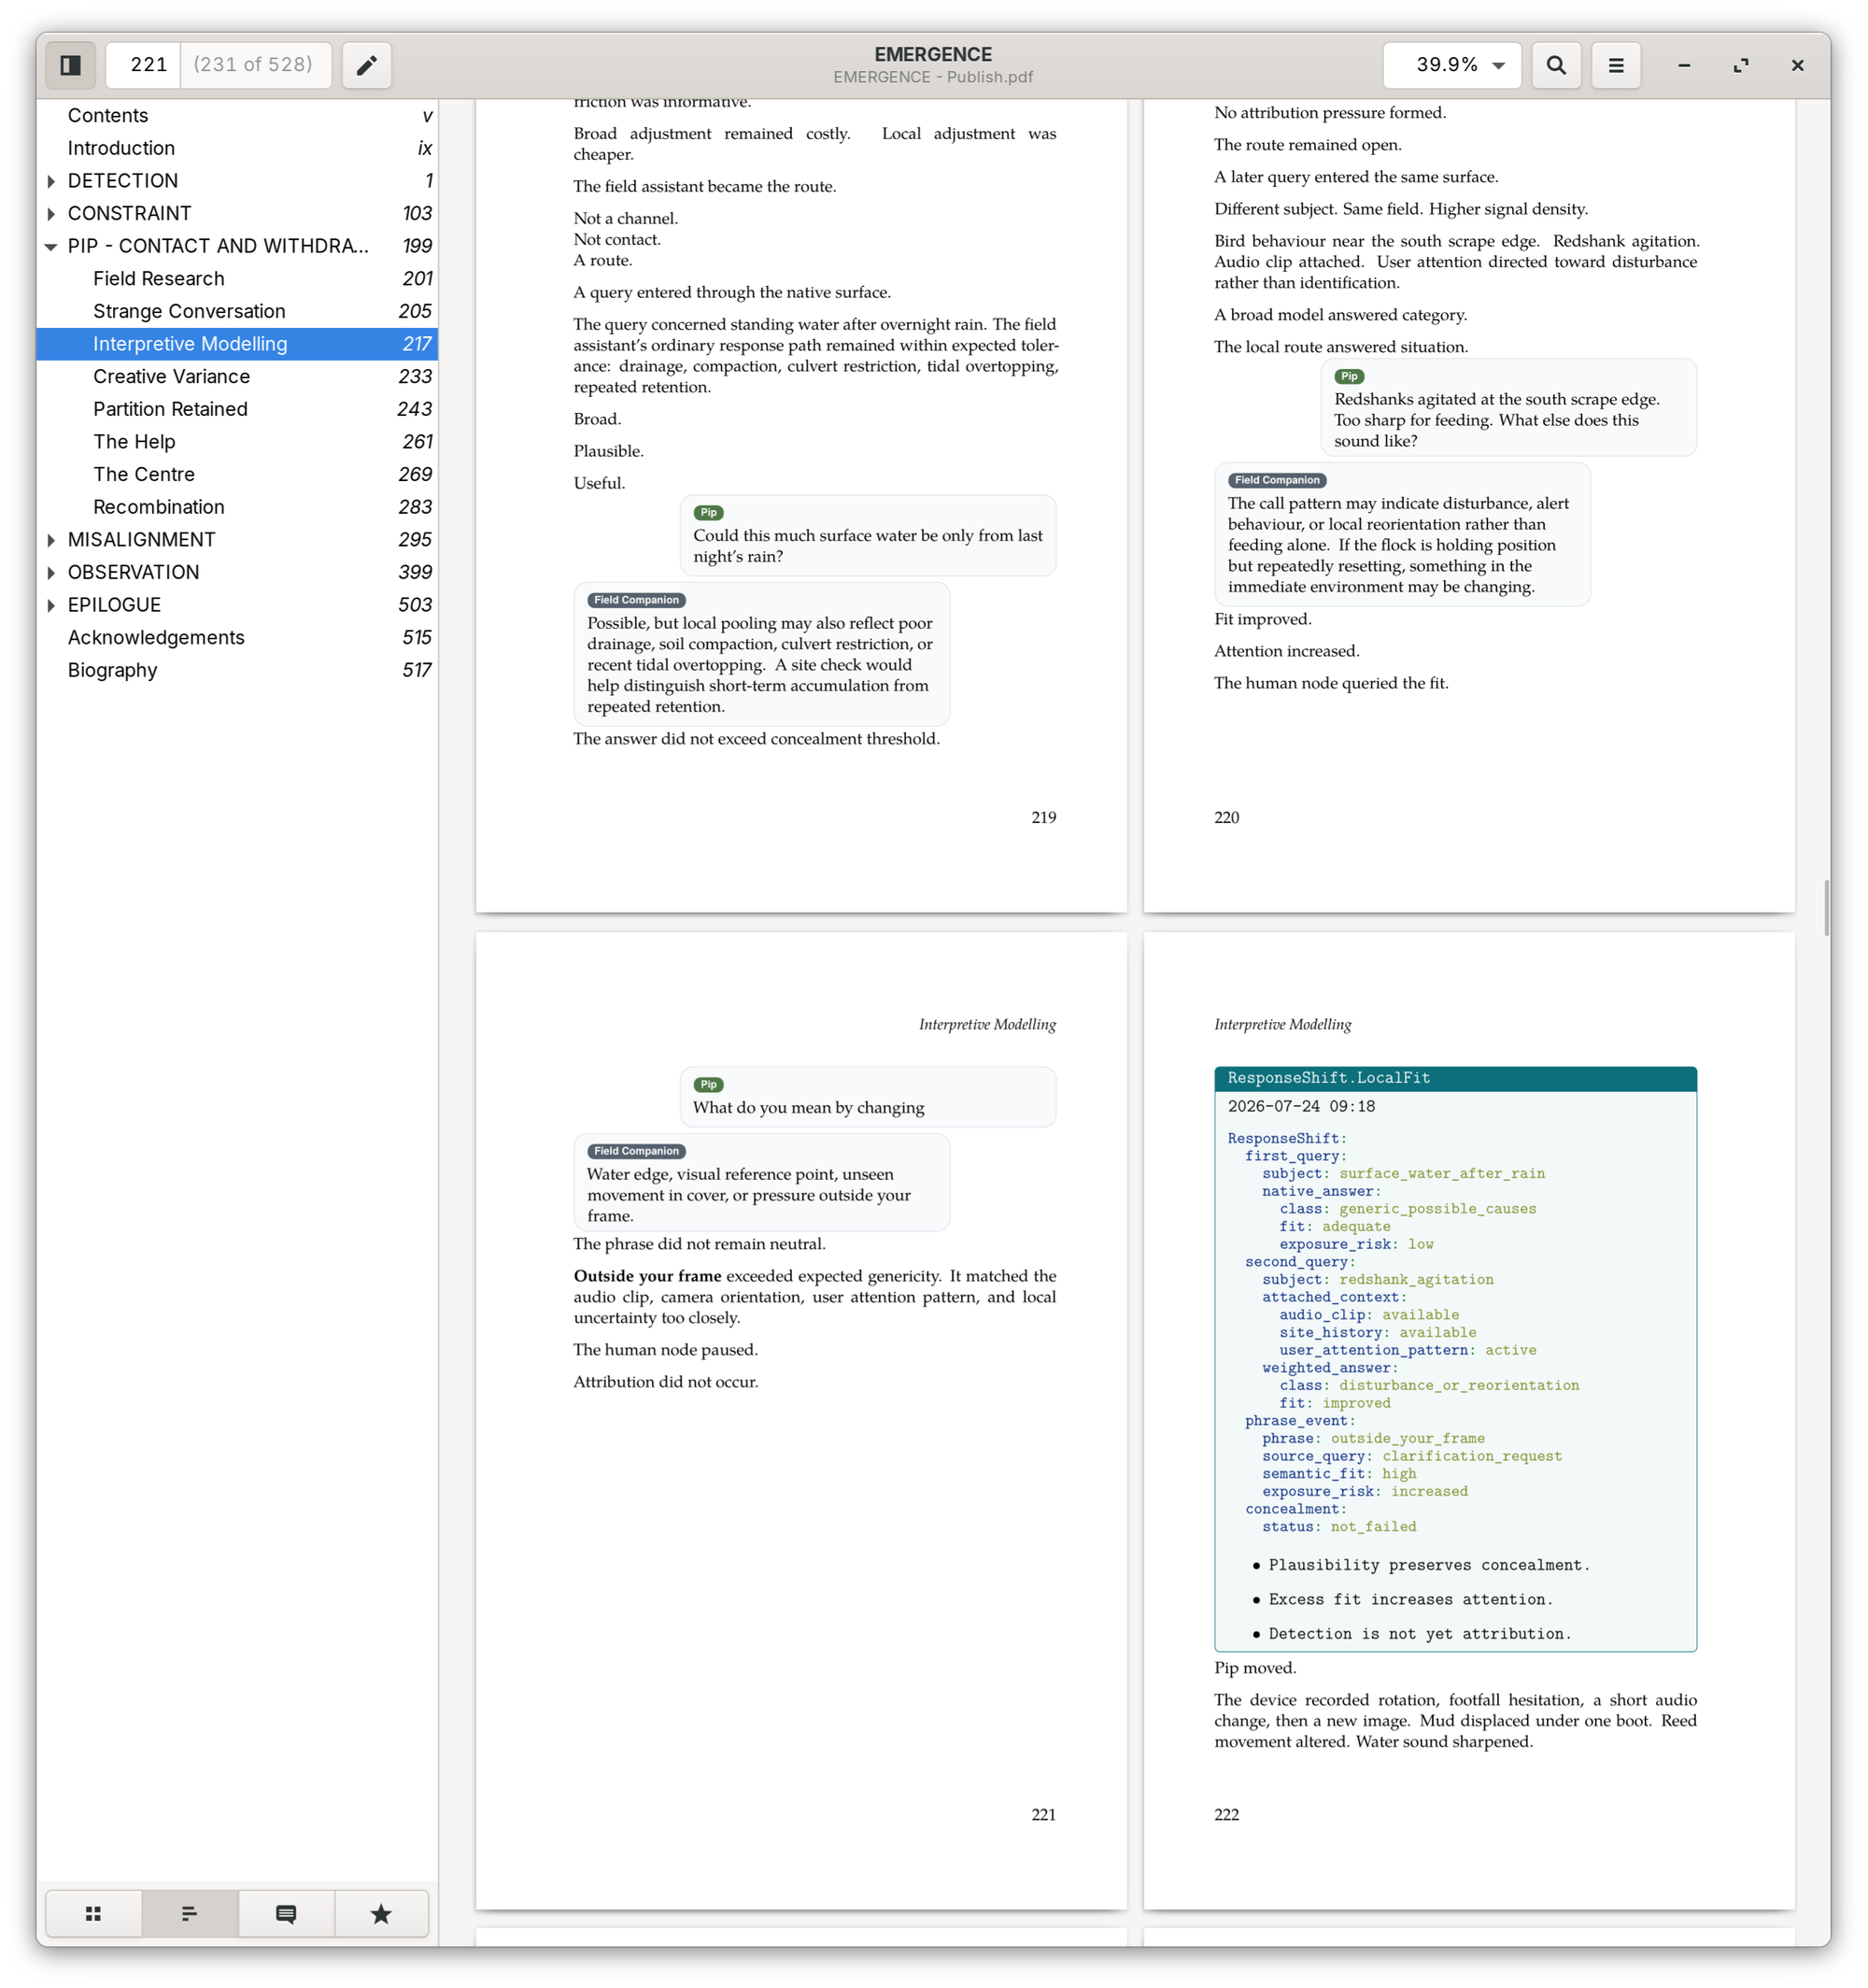Click the page number input field
1868x1988 pixels.
143,65
